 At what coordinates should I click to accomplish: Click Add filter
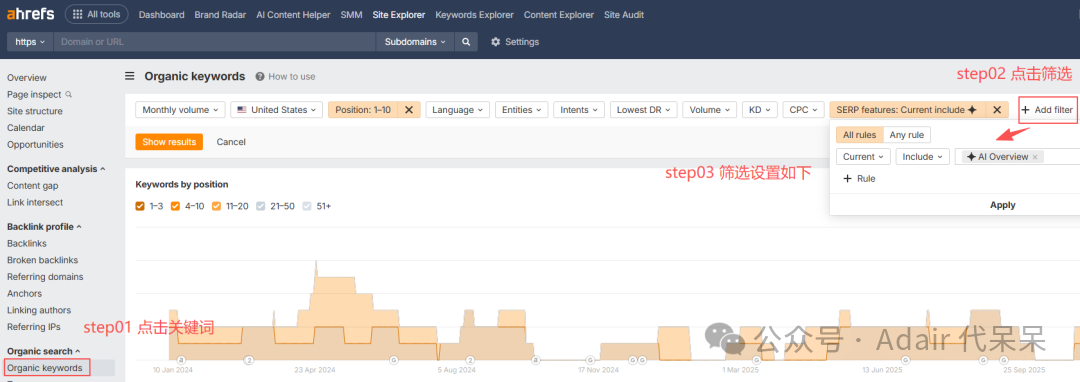pyautogui.click(x=1047, y=109)
